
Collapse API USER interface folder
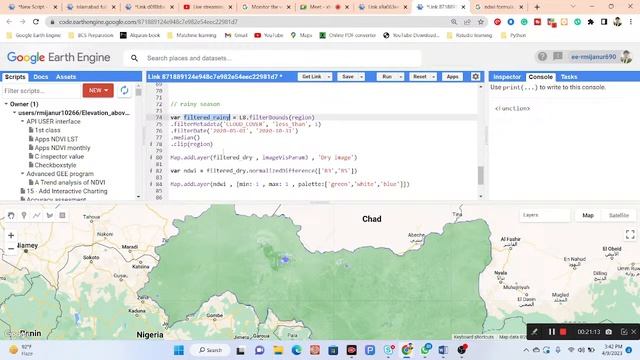point(22,122)
